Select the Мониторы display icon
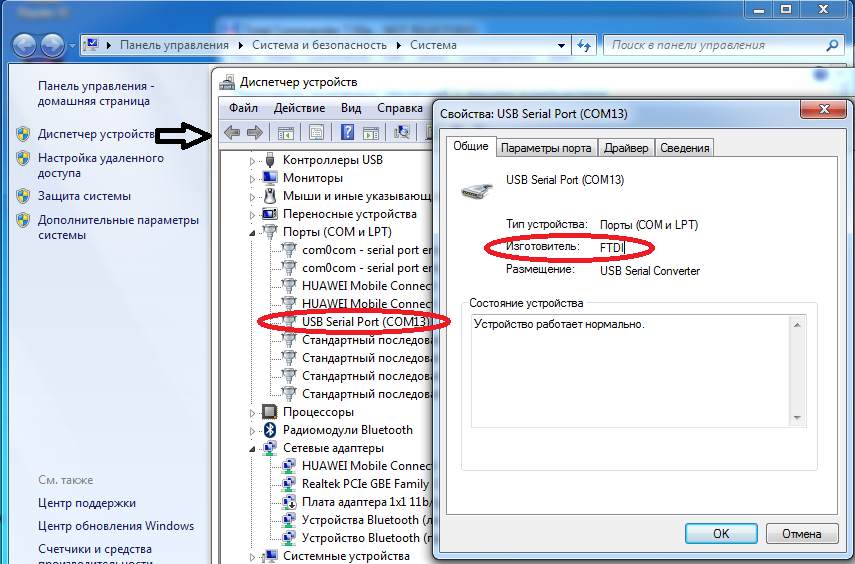The height and width of the screenshot is (564, 855). [x=269, y=178]
